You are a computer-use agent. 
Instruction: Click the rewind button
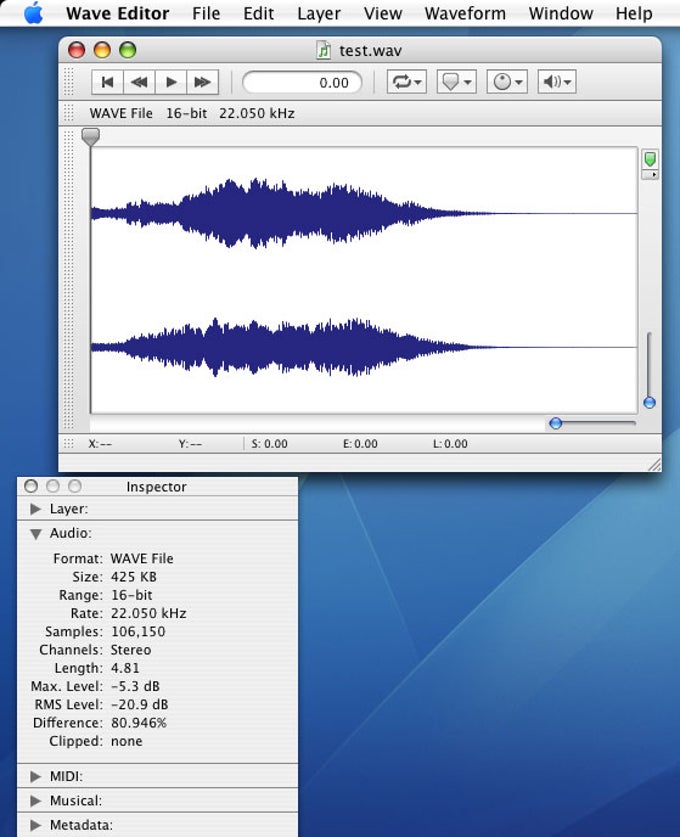coord(139,82)
